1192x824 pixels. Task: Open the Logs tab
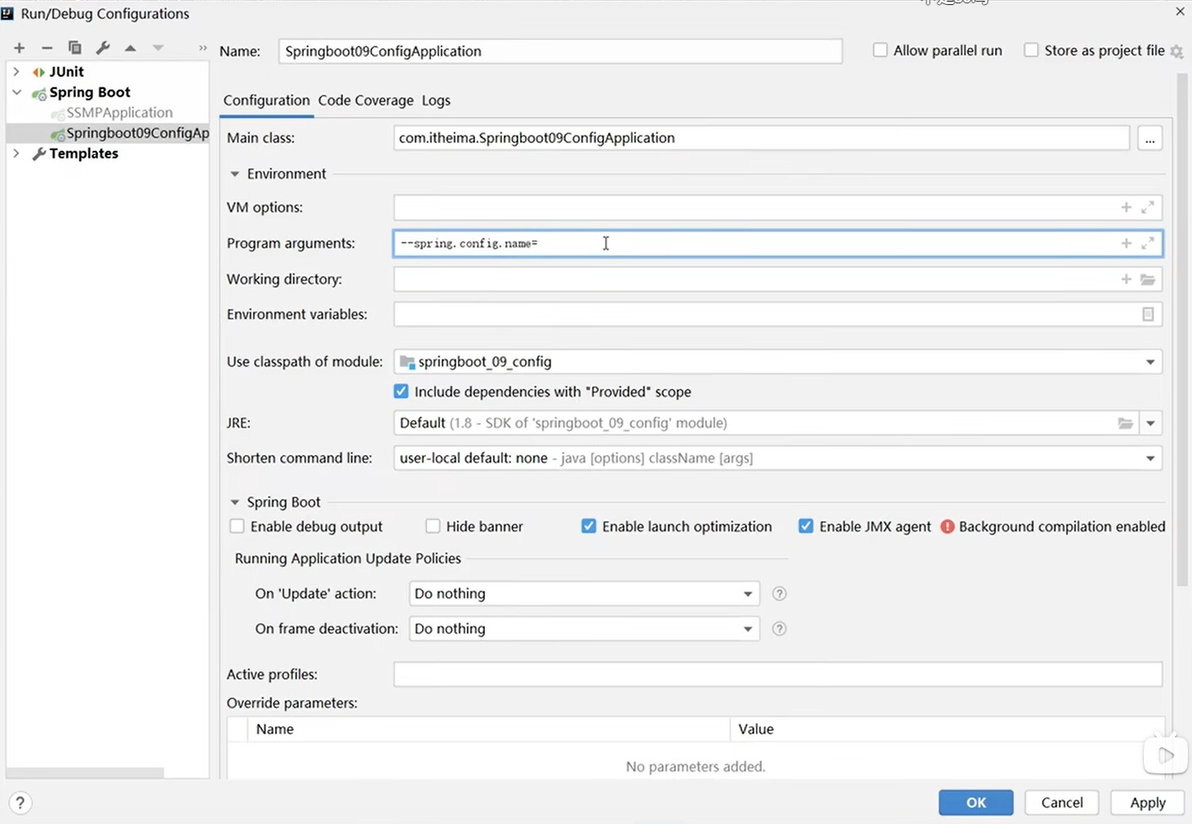(x=436, y=100)
